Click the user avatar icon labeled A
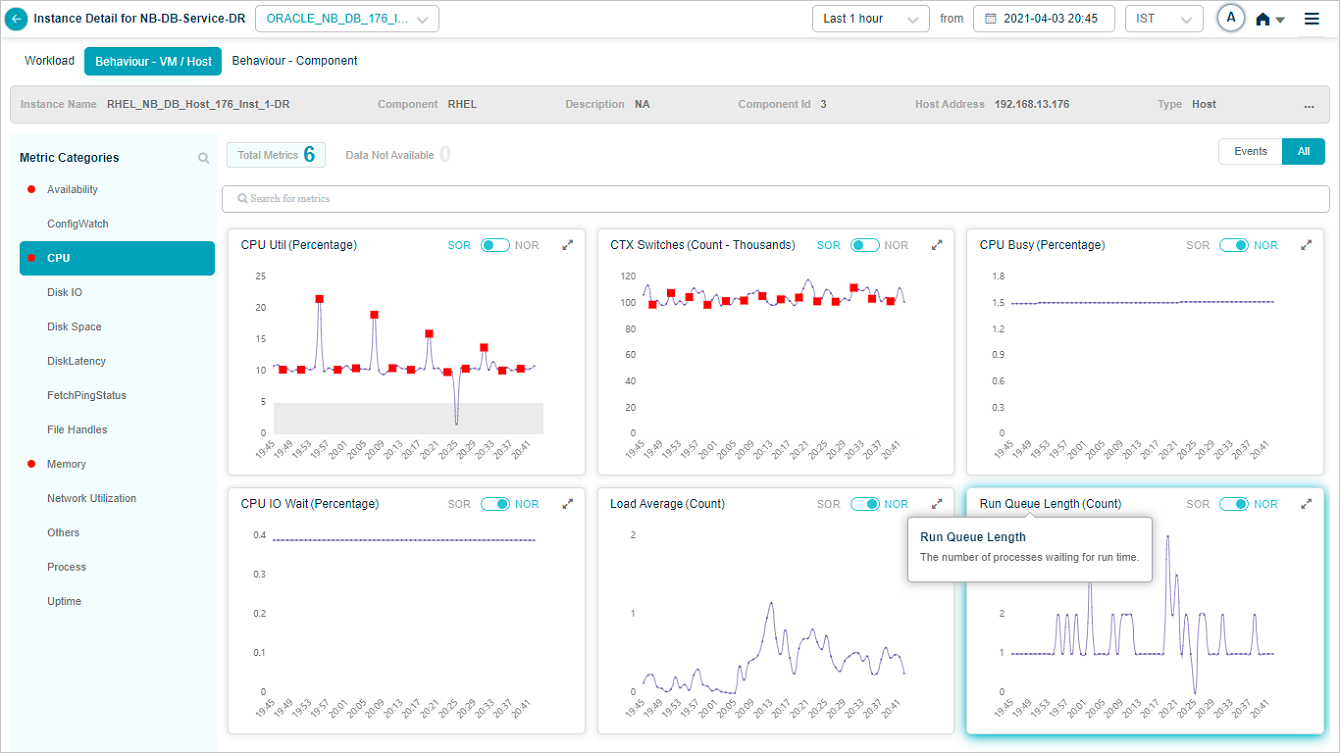The width and height of the screenshot is (1340, 753). 1231,18
